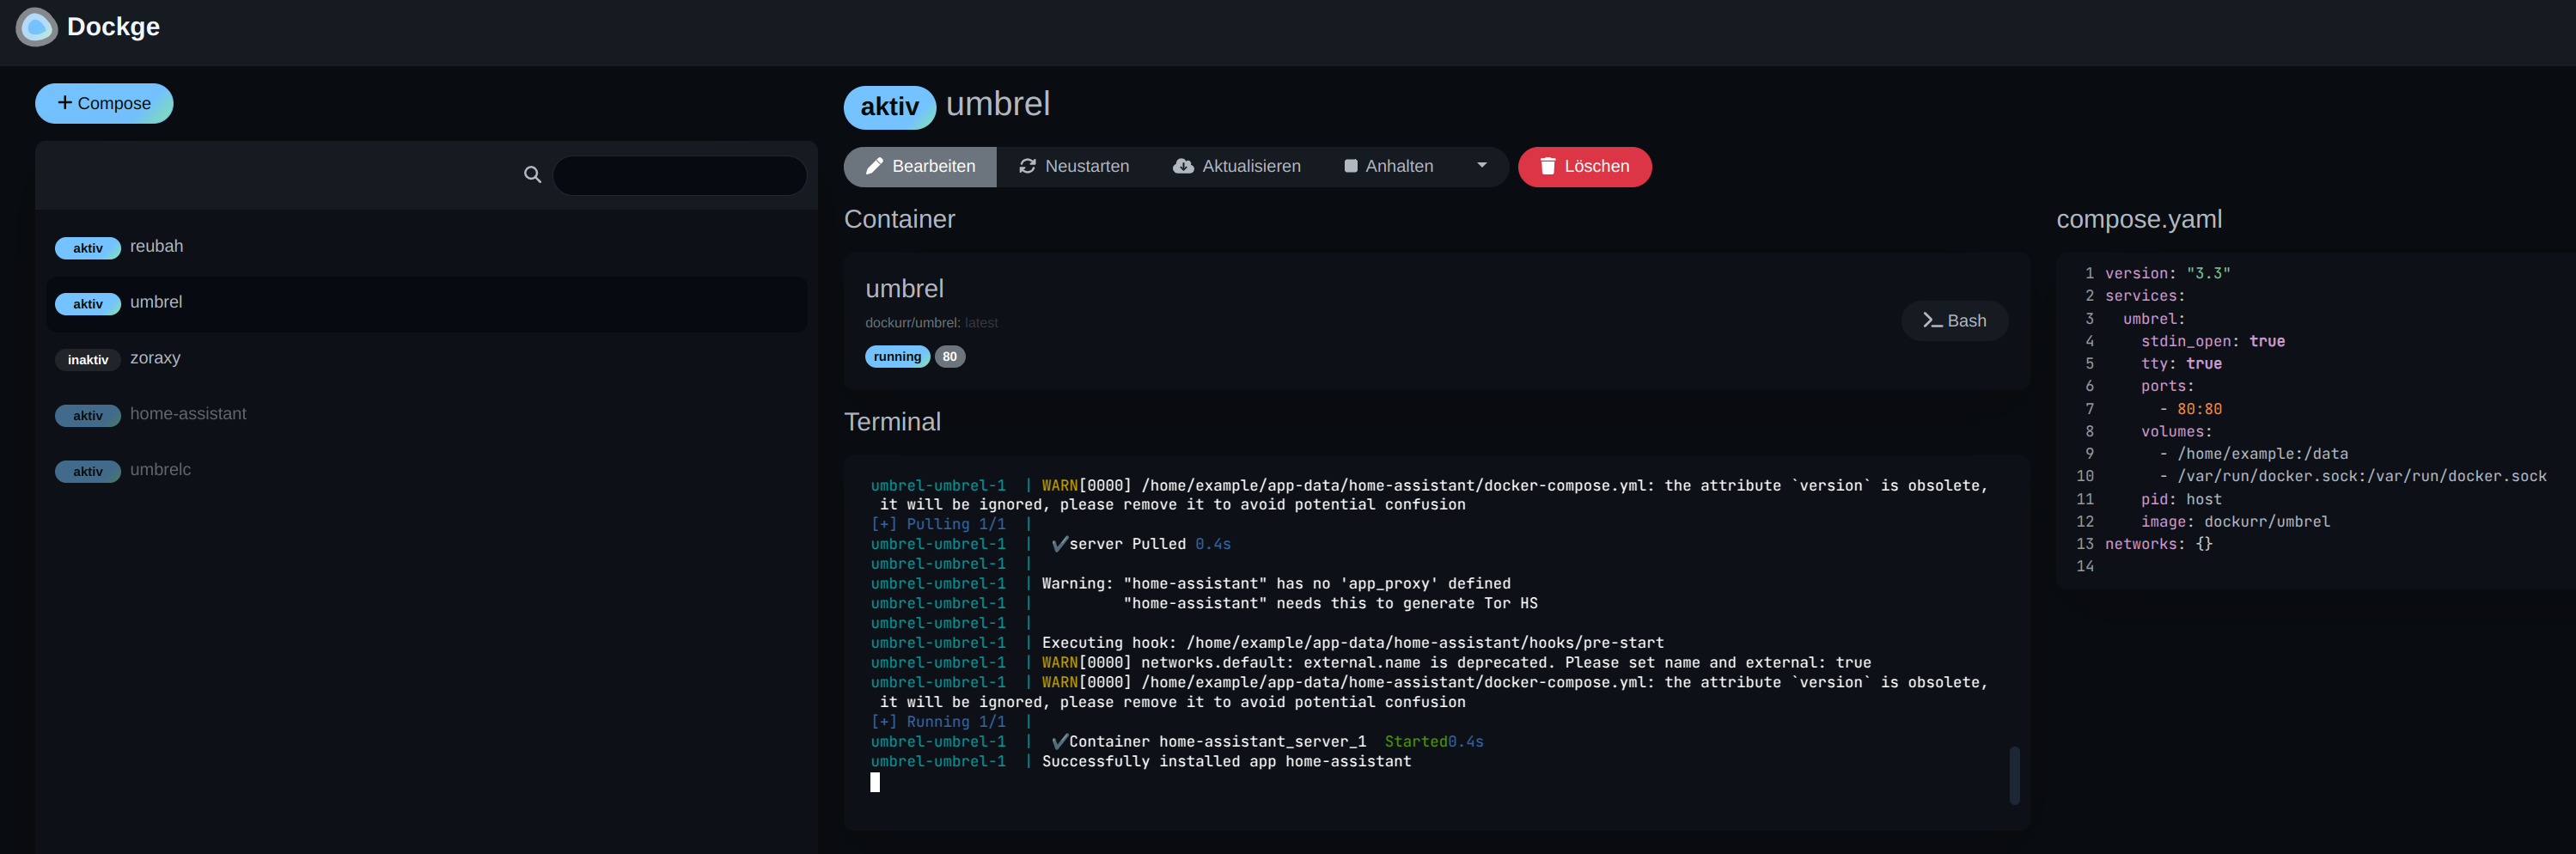Open the home-assistant stack
Screen dimensions: 2576x854
point(426,415)
